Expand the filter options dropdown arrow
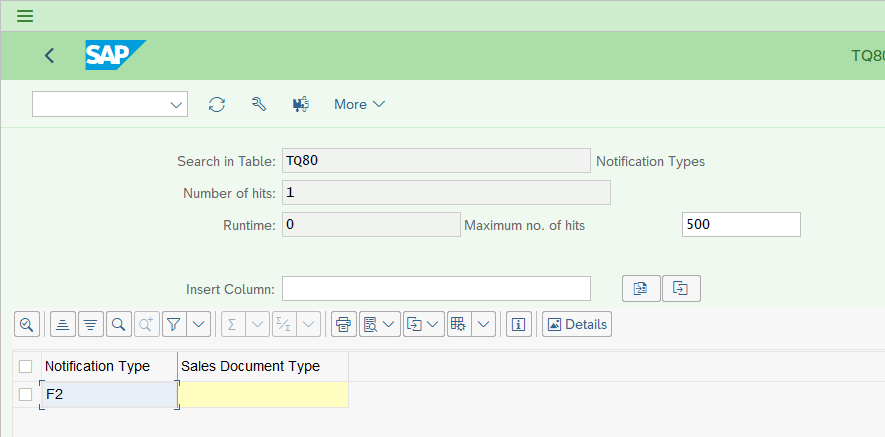The width and height of the screenshot is (885, 437). [198, 324]
